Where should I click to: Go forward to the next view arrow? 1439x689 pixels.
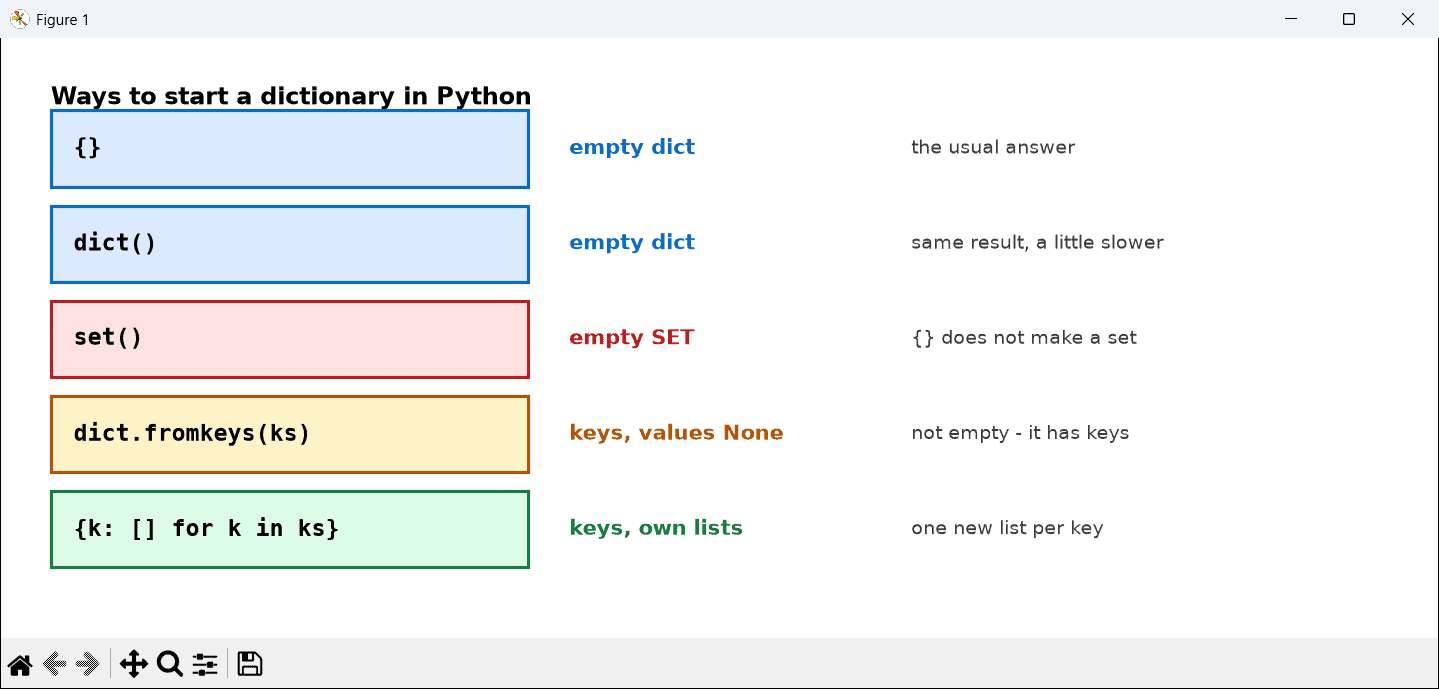pos(88,664)
